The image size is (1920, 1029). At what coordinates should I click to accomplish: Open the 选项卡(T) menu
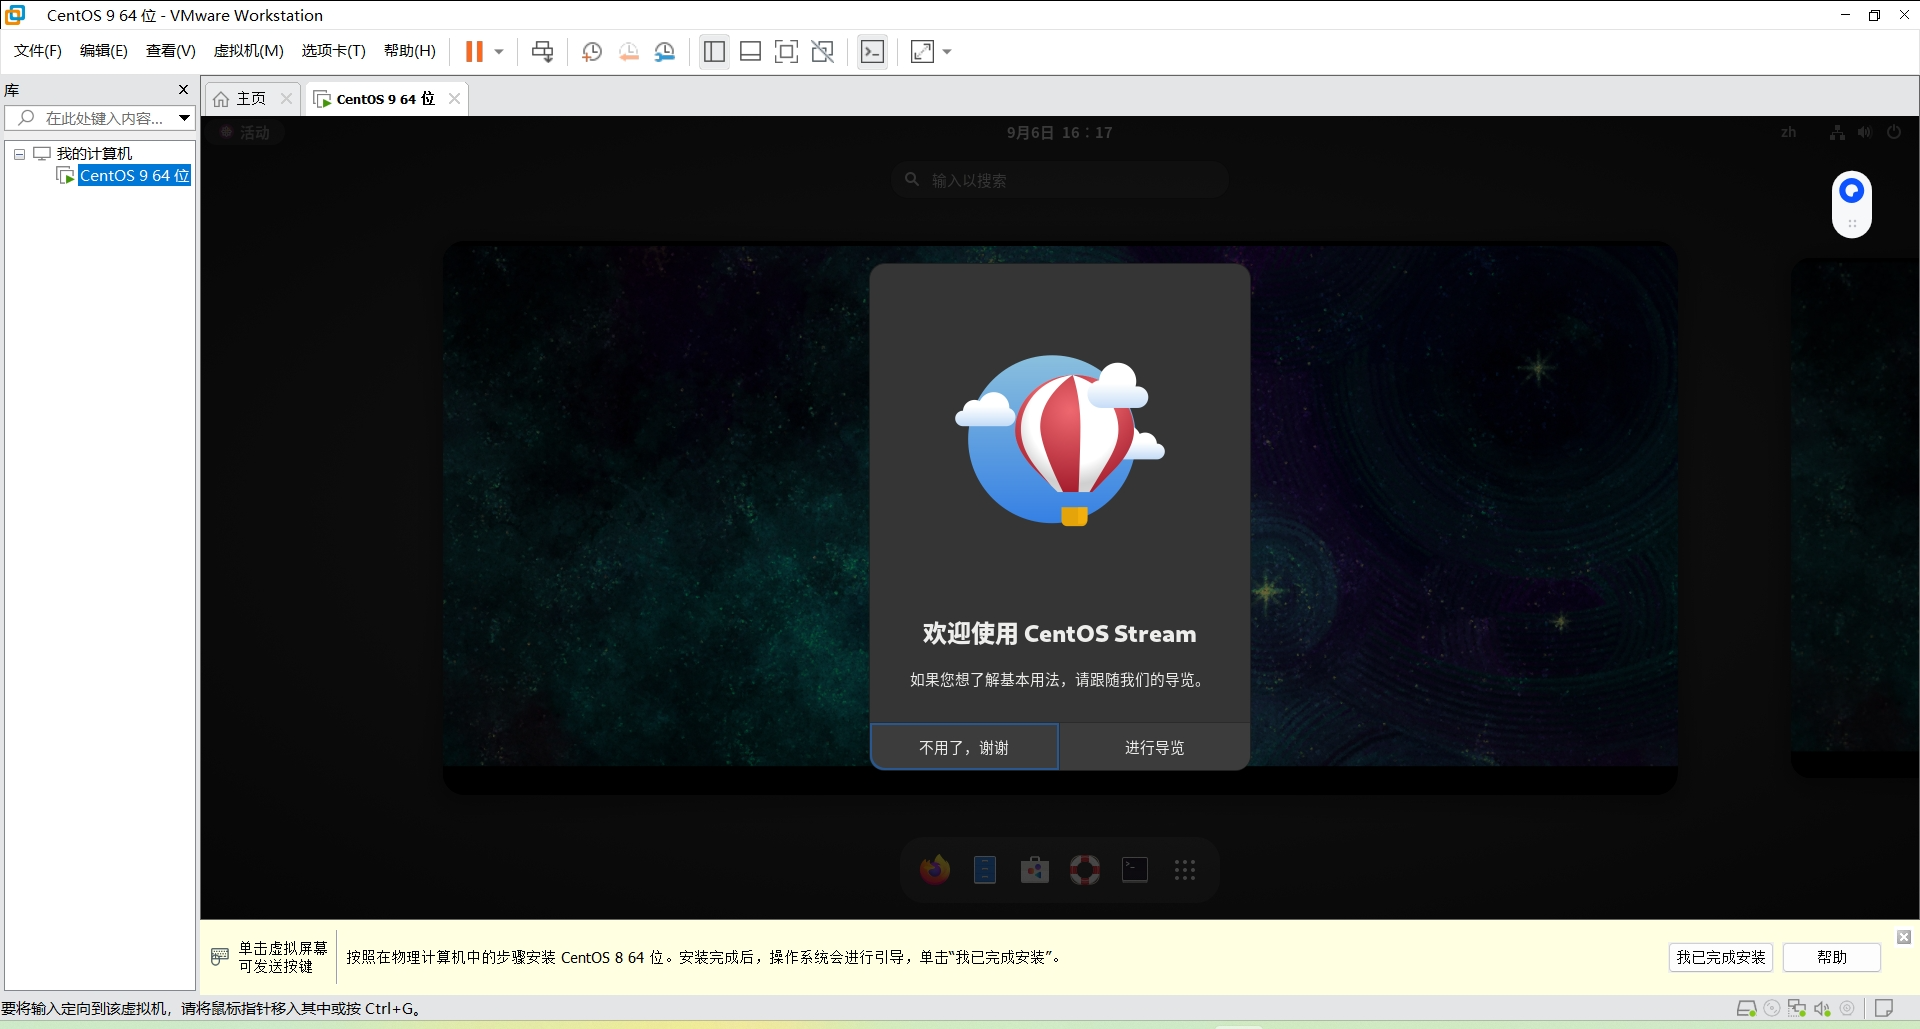334,51
